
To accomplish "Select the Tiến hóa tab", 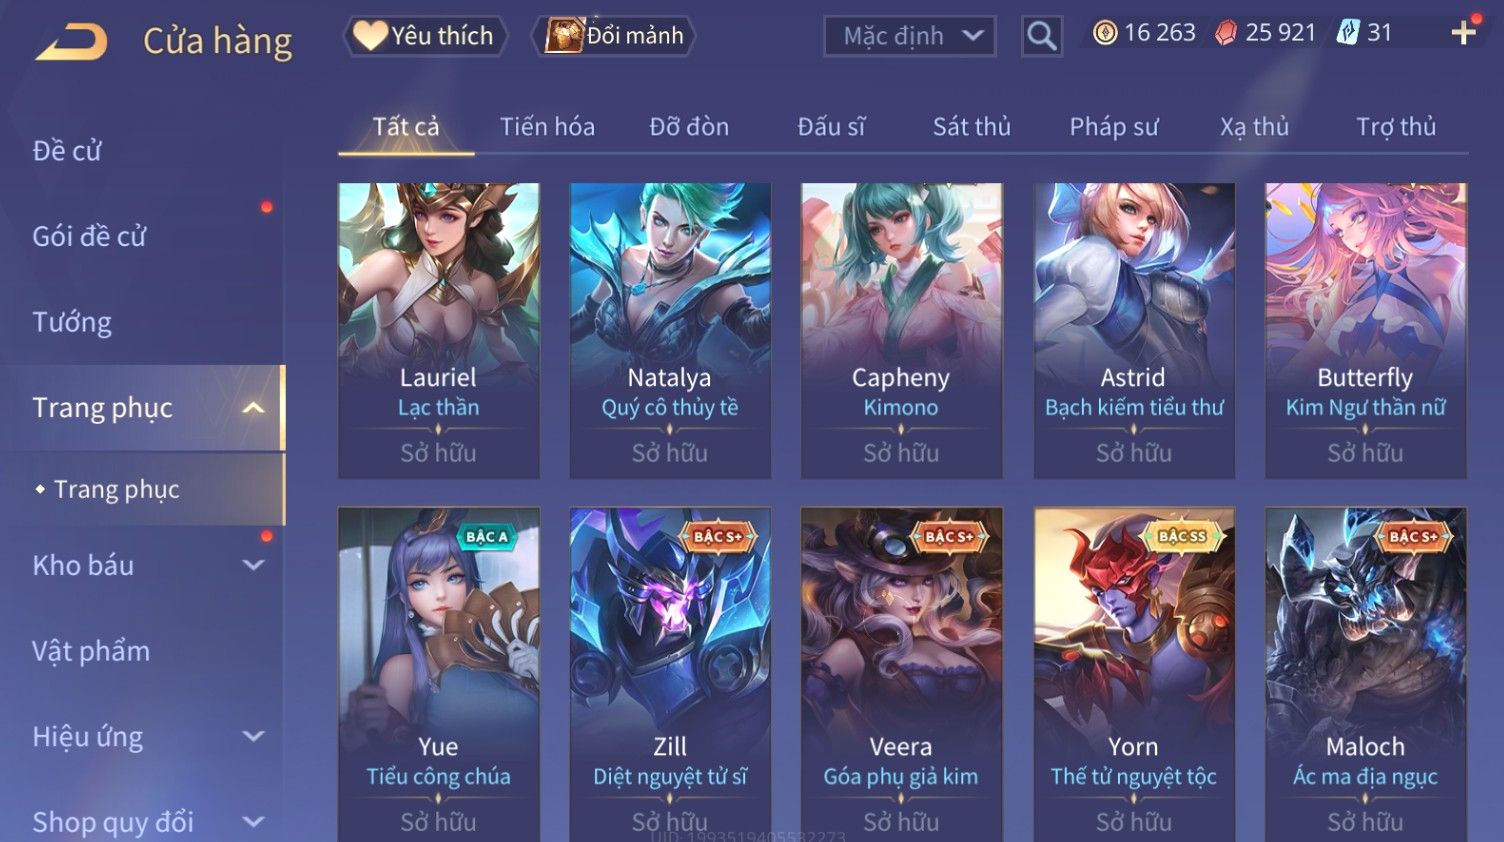I will (547, 127).
